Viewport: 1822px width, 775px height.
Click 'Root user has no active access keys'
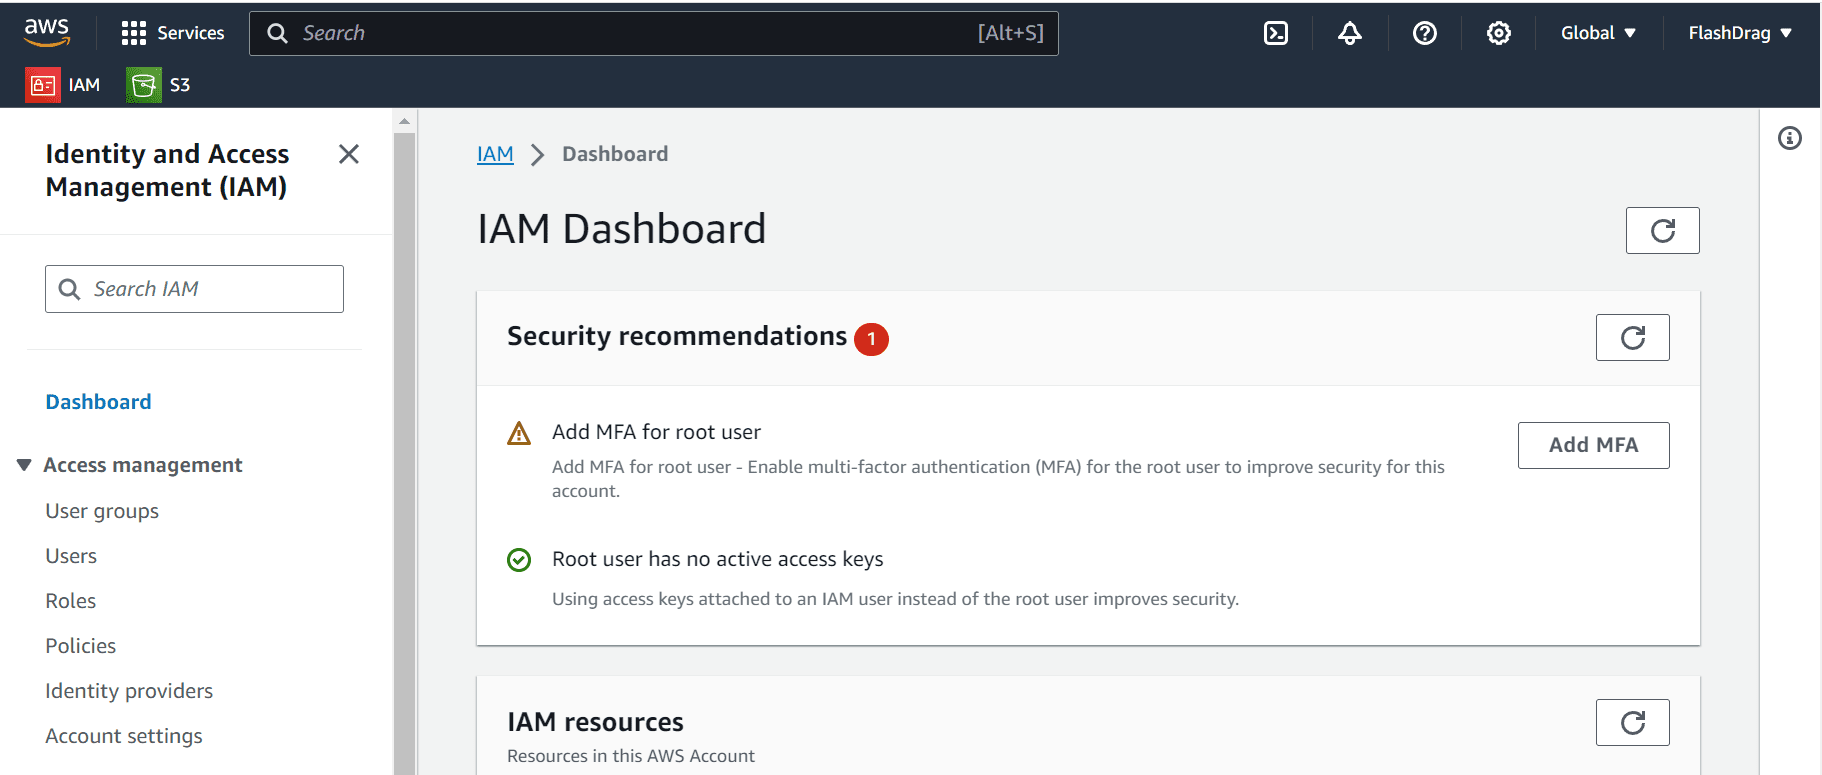pos(717,559)
